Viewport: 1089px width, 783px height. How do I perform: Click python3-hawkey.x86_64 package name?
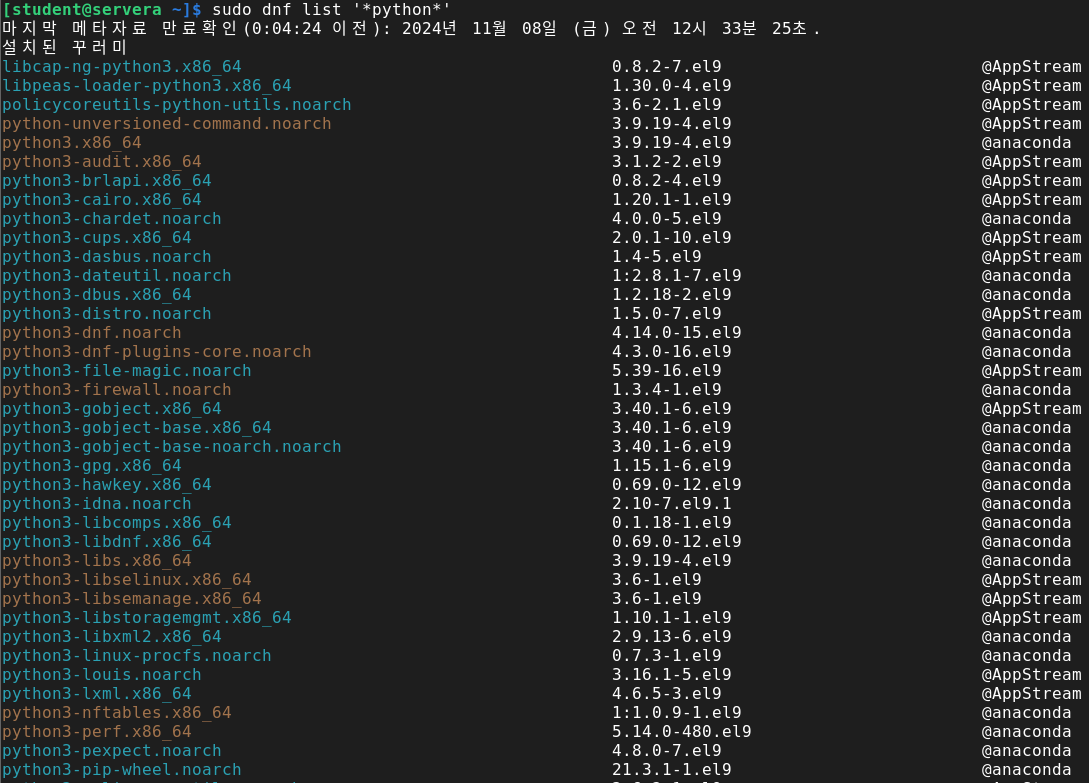click(x=106, y=484)
